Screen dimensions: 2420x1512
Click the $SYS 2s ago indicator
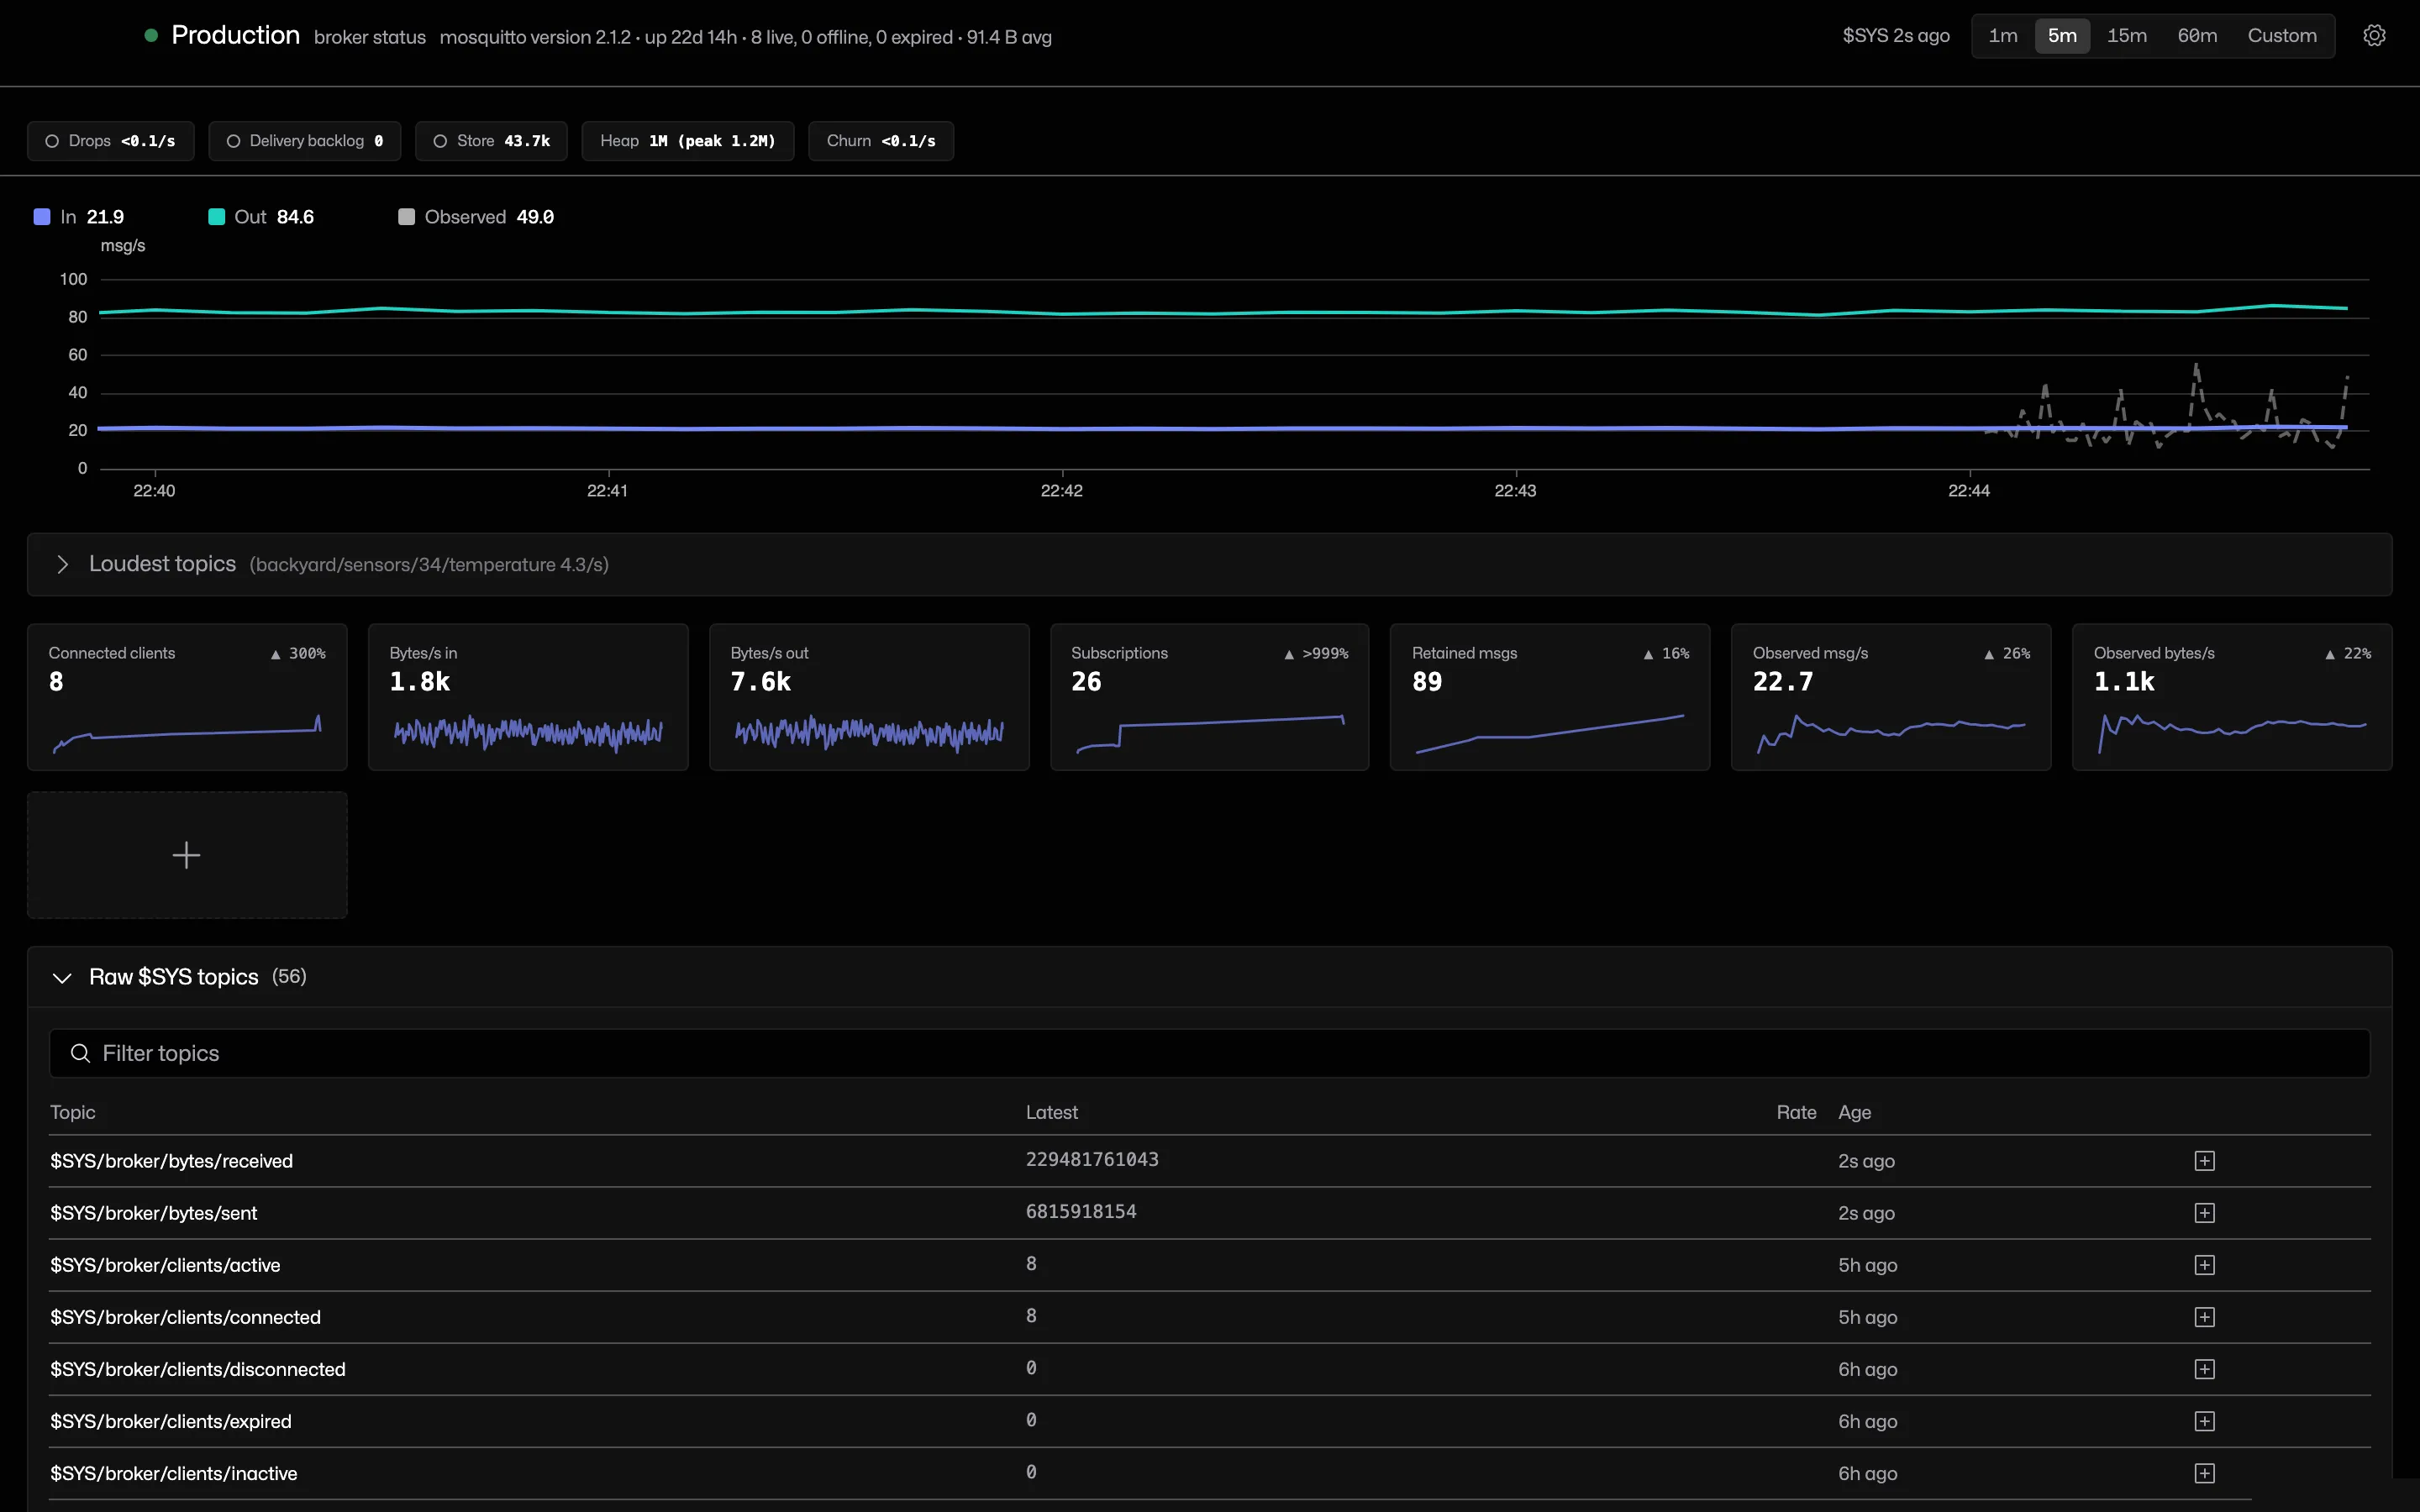(x=1896, y=36)
